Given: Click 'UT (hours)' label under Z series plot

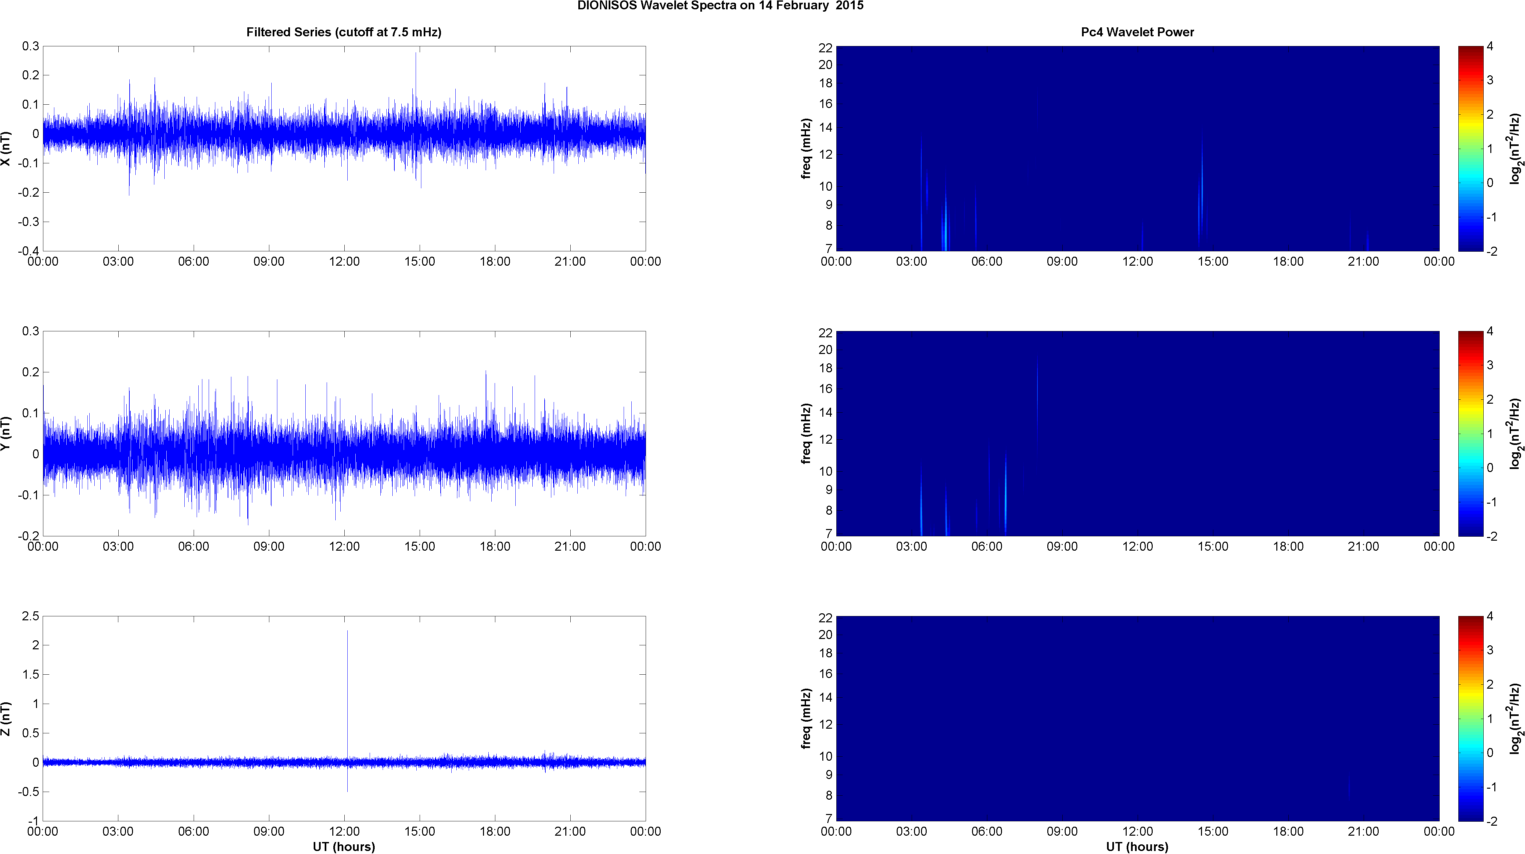Looking at the screenshot, I should point(344,846).
